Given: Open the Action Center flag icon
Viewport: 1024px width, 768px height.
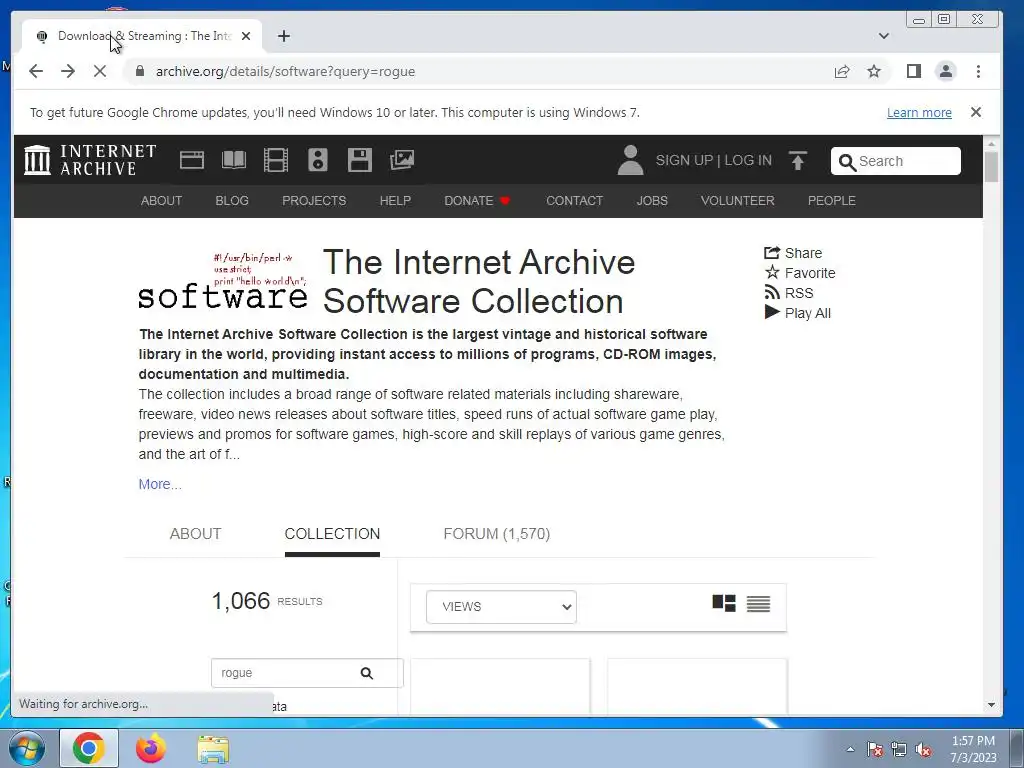Looking at the screenshot, I should (874, 750).
